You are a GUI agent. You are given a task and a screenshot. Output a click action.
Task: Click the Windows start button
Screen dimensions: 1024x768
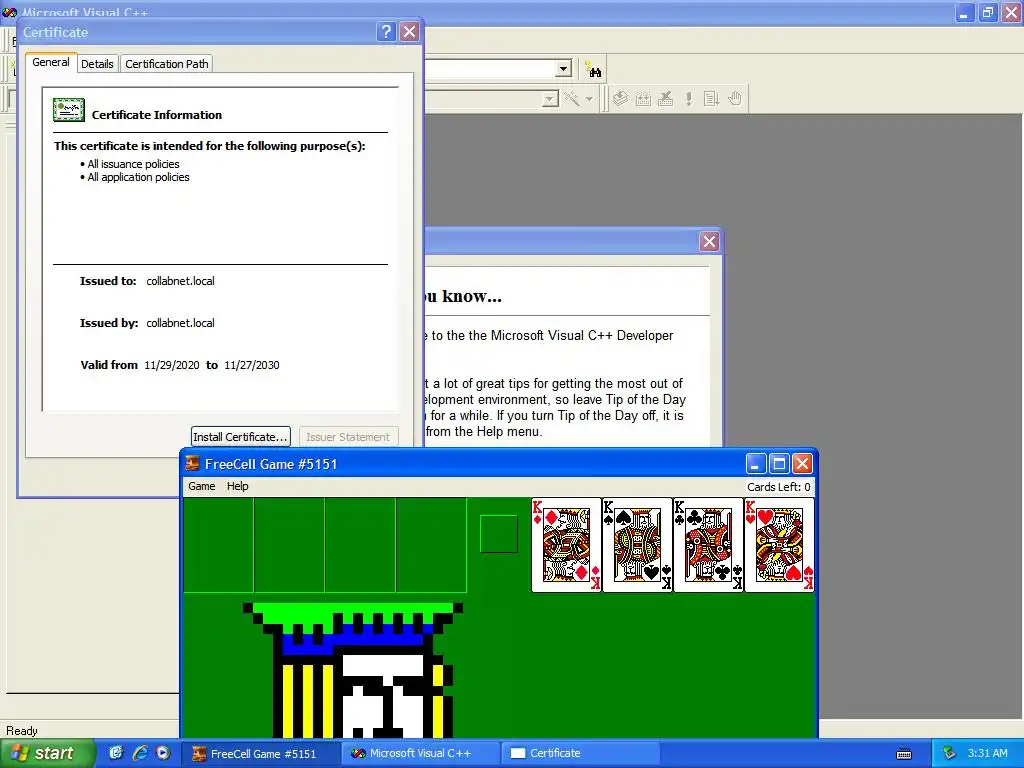(48, 753)
